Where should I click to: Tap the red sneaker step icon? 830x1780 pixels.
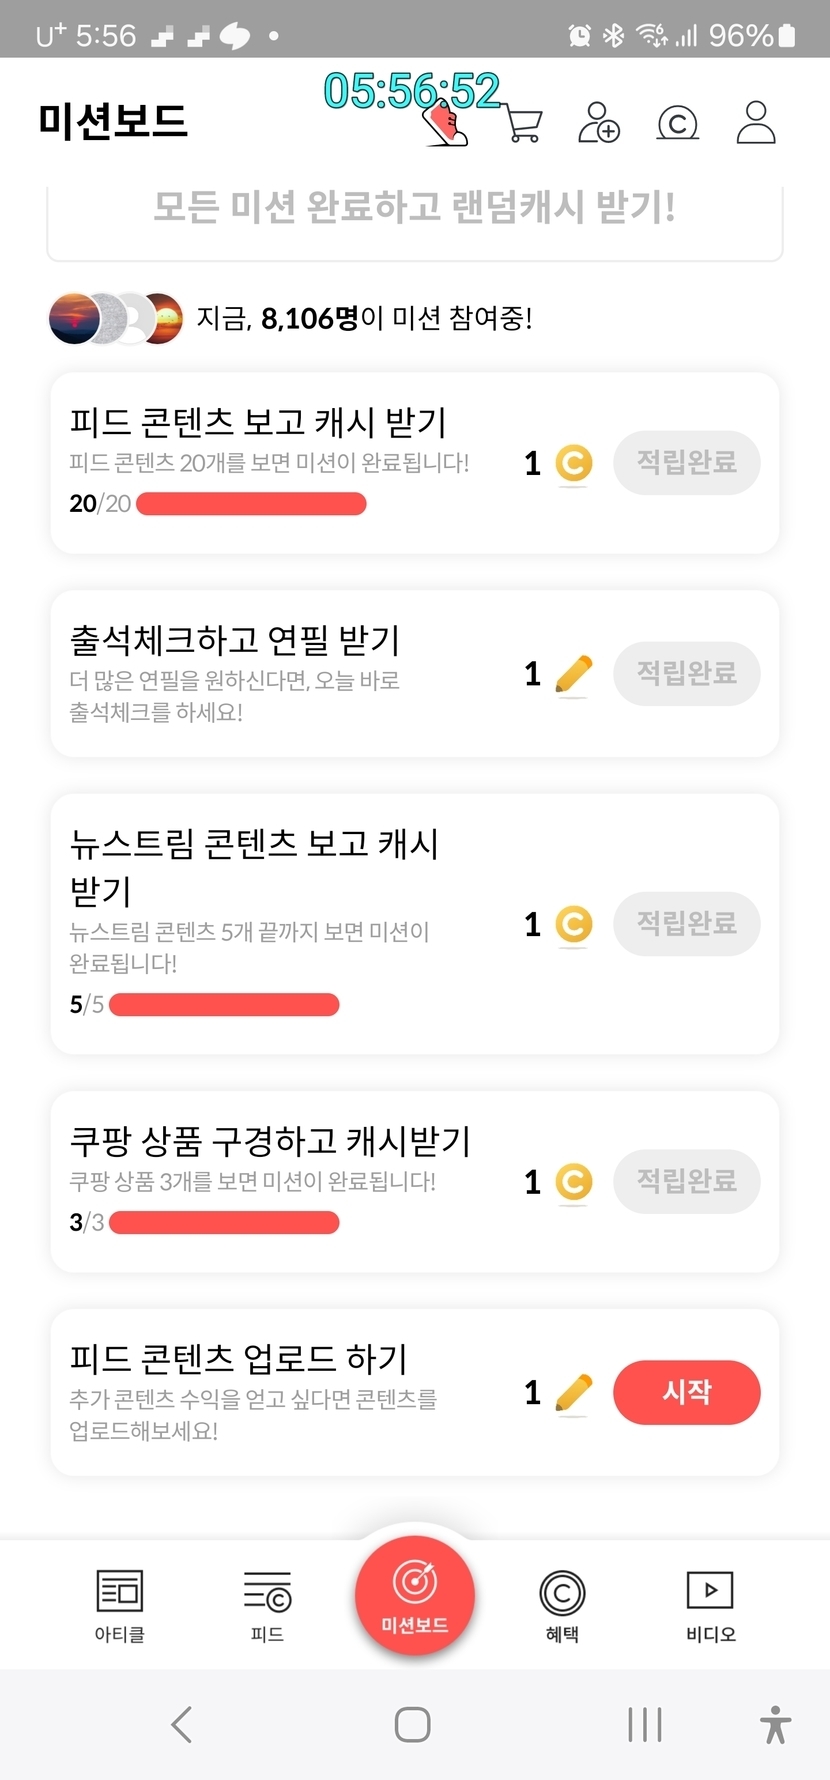446,126
